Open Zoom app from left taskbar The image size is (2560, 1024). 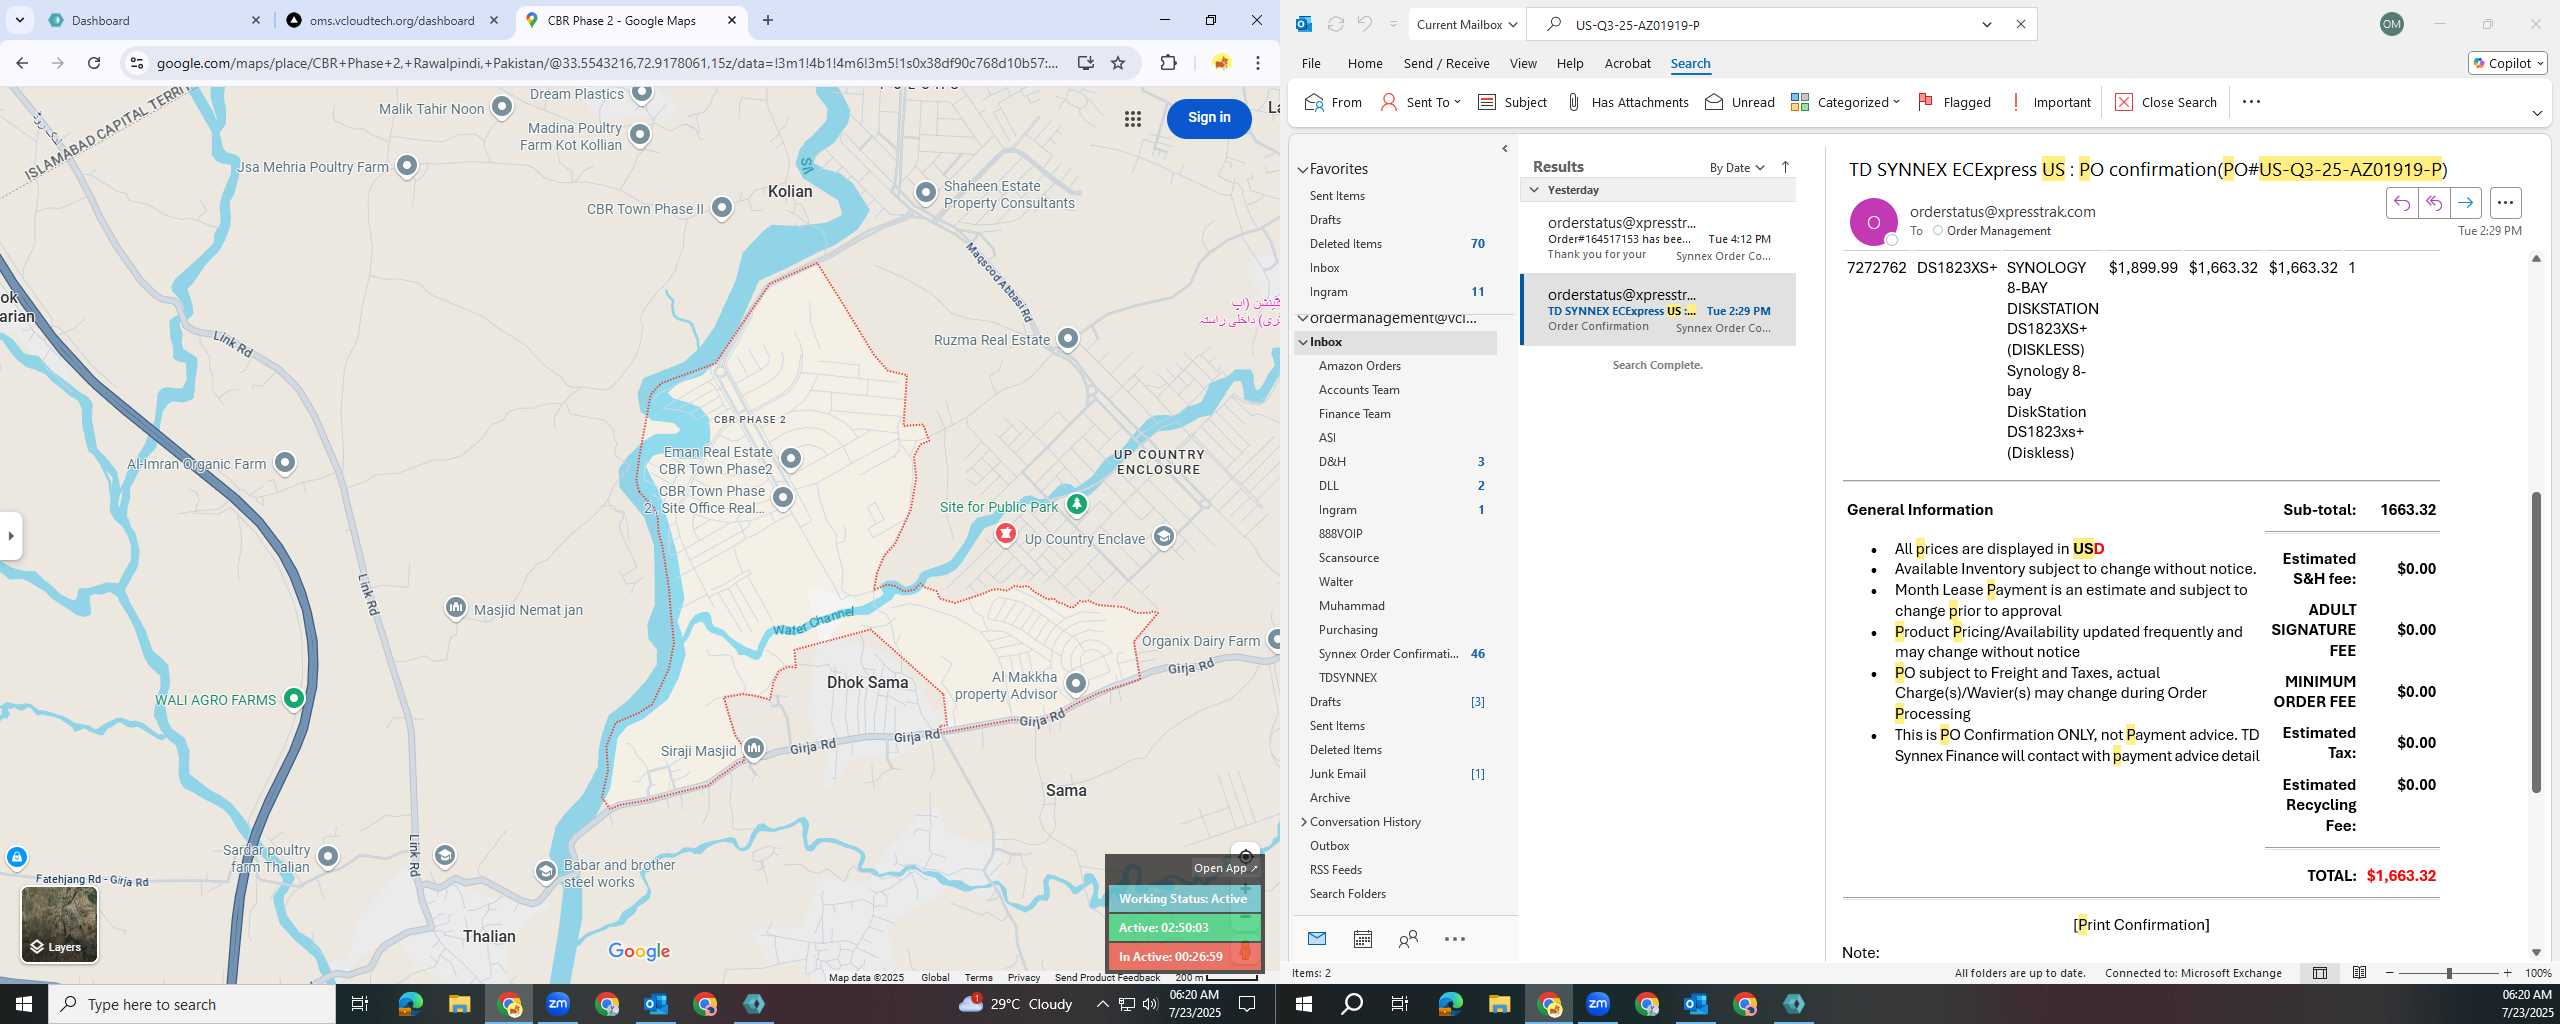tap(558, 1004)
